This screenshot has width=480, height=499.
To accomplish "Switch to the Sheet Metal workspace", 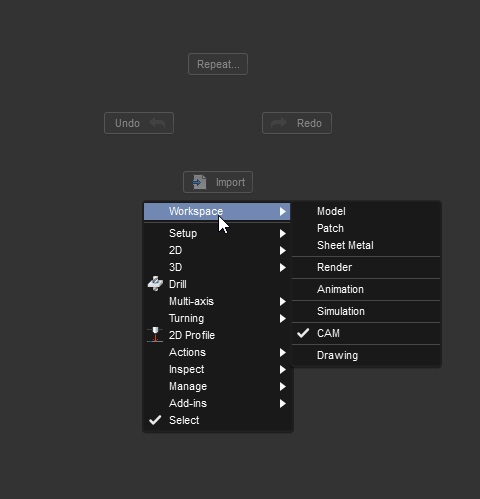I will pyautogui.click(x=367, y=245).
